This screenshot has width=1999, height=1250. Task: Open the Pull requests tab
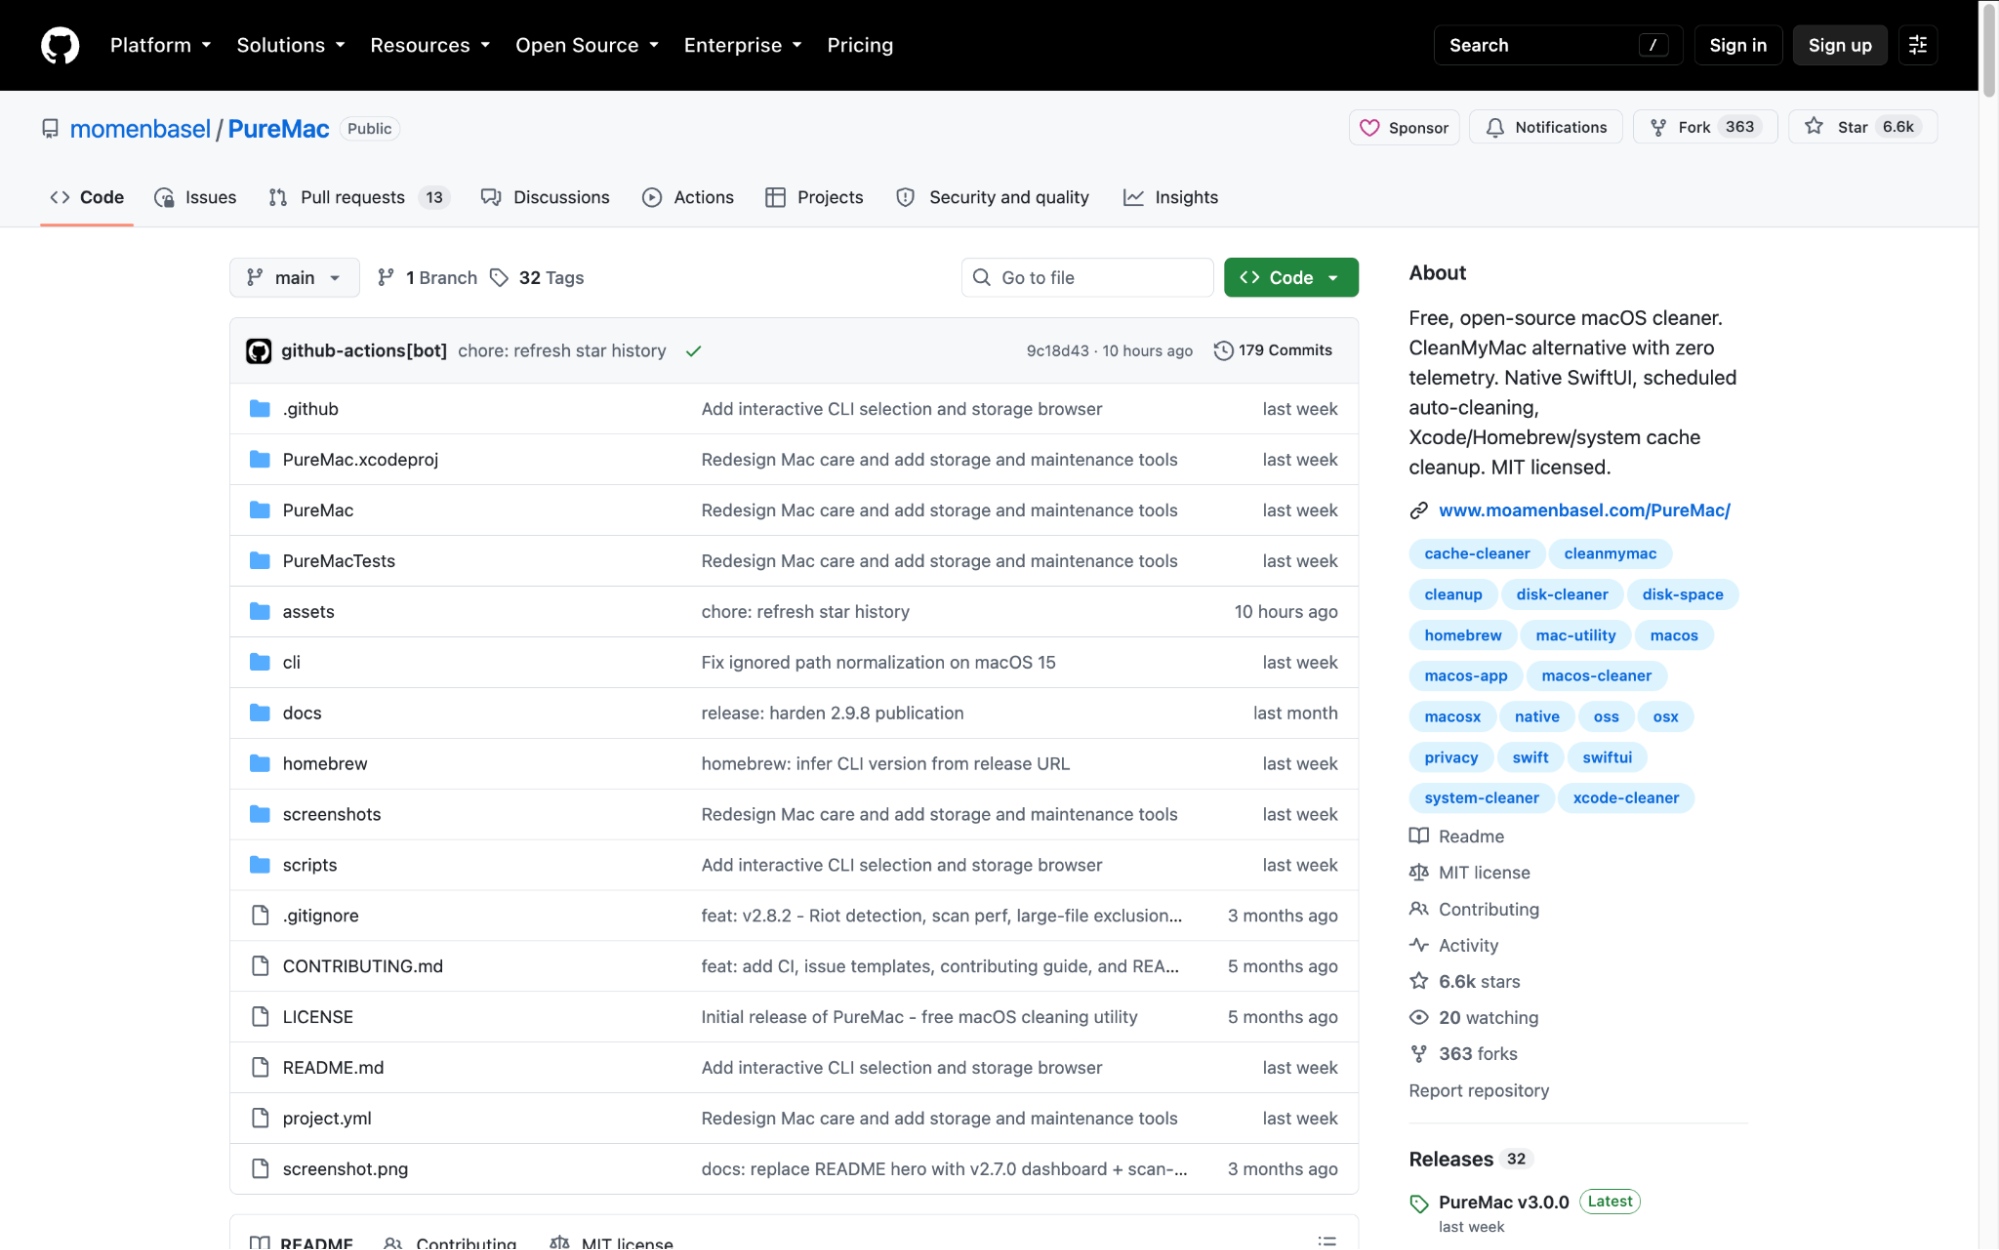360,198
